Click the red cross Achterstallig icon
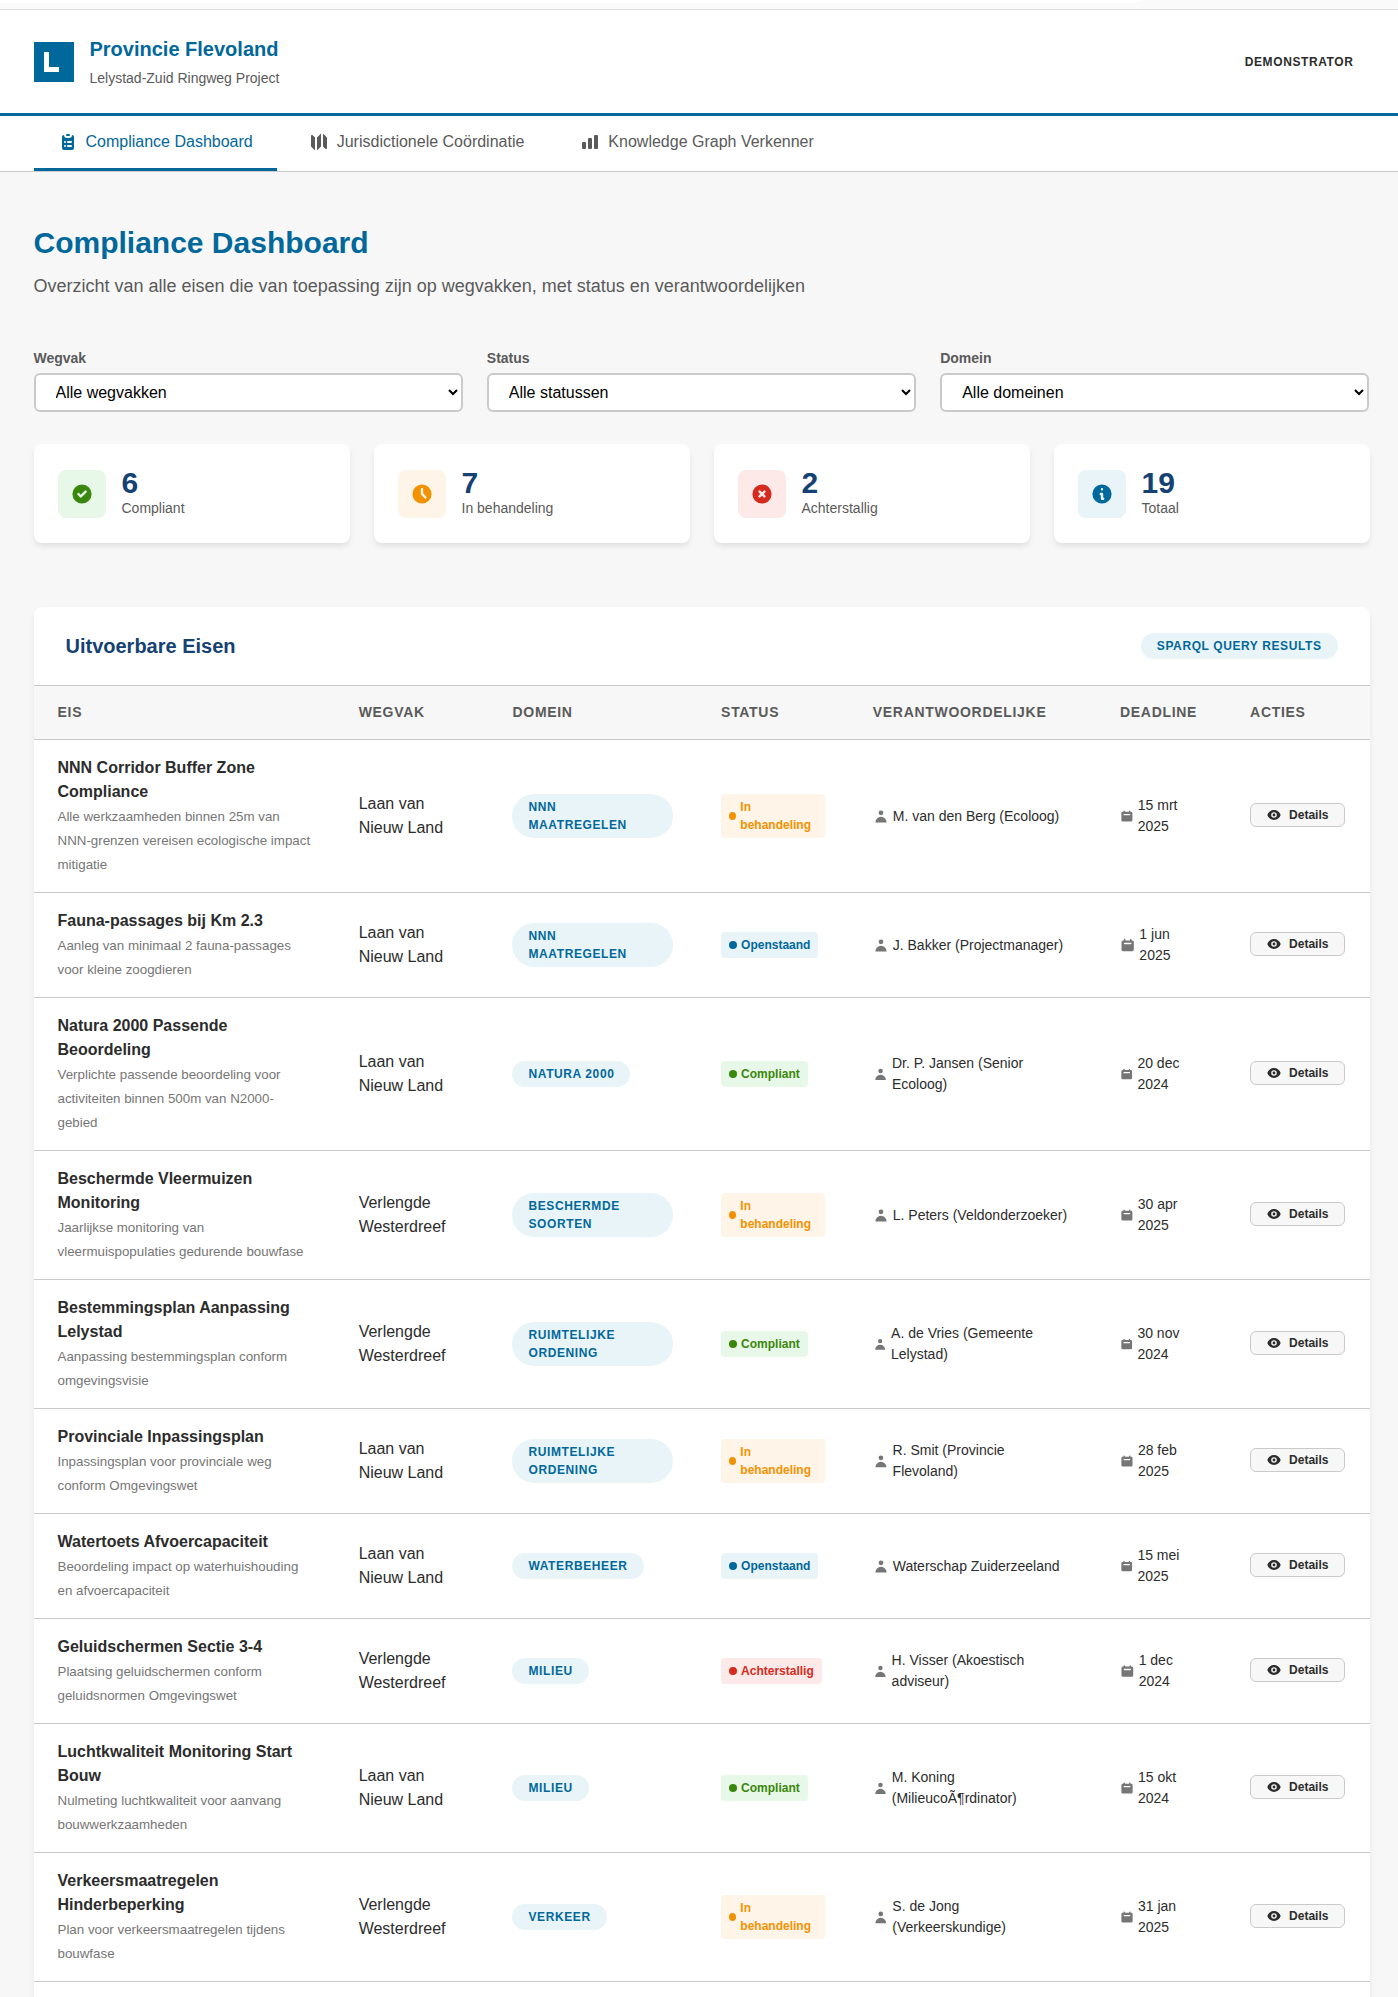The image size is (1398, 1997). [x=762, y=494]
